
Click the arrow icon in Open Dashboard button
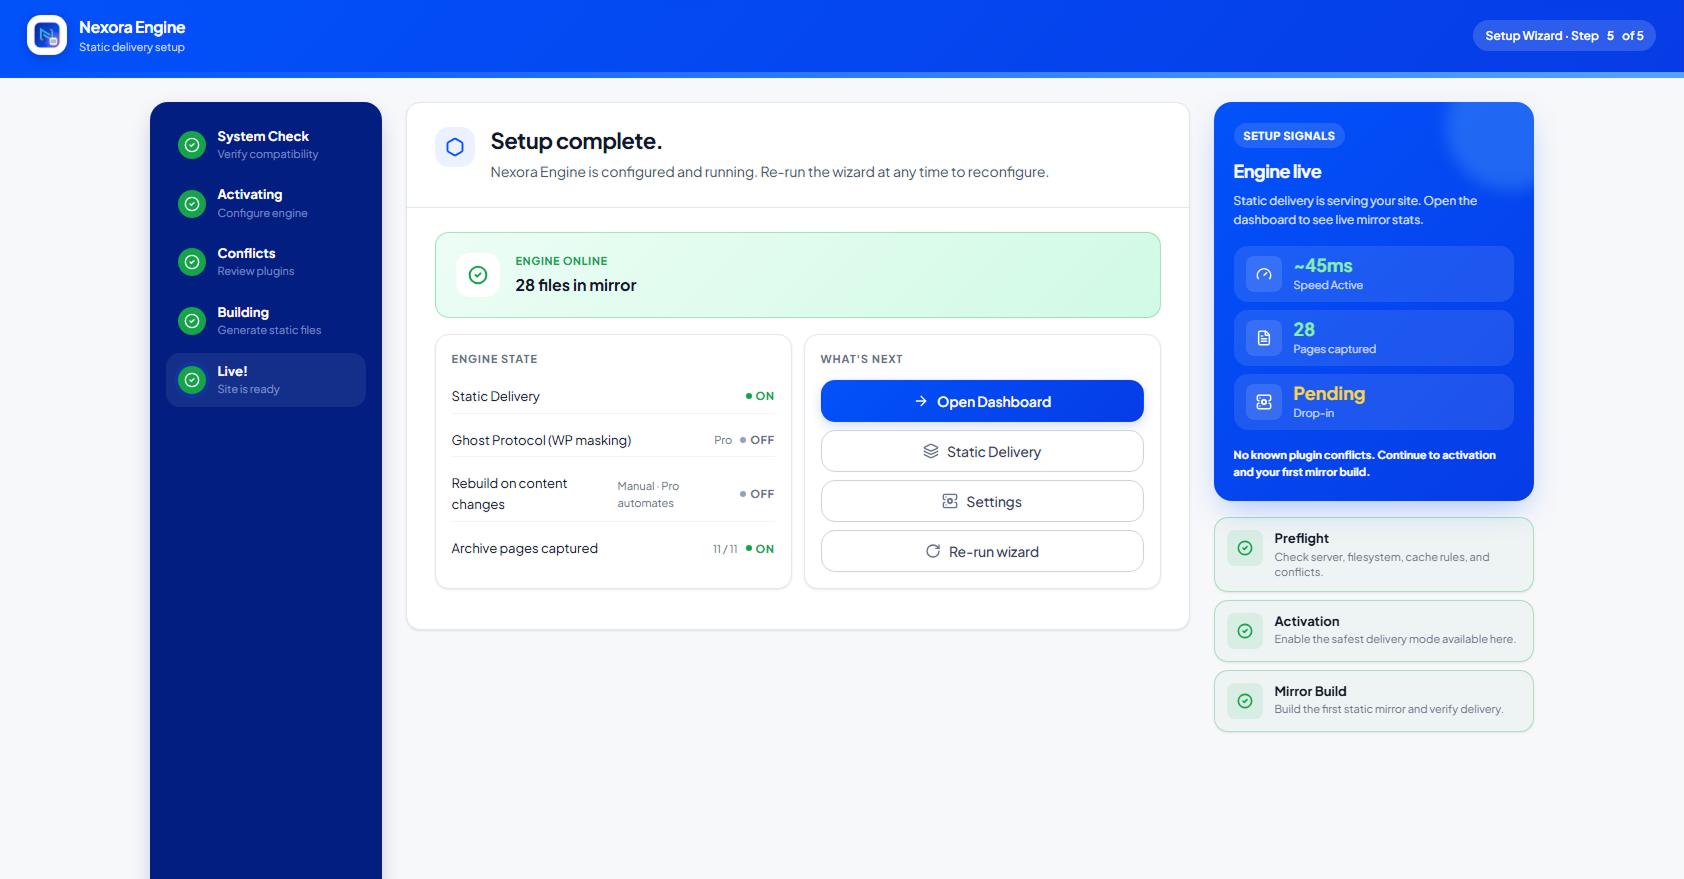tap(921, 402)
